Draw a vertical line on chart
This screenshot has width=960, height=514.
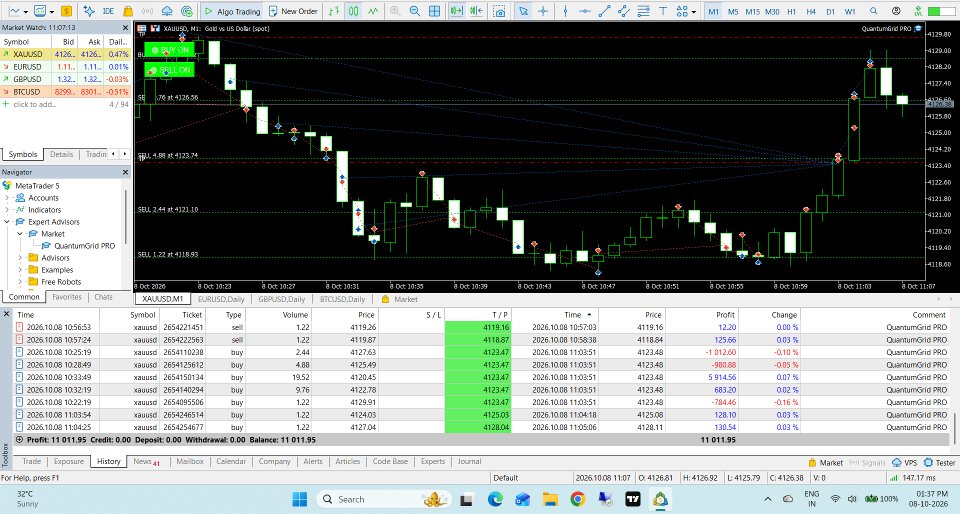coord(565,11)
